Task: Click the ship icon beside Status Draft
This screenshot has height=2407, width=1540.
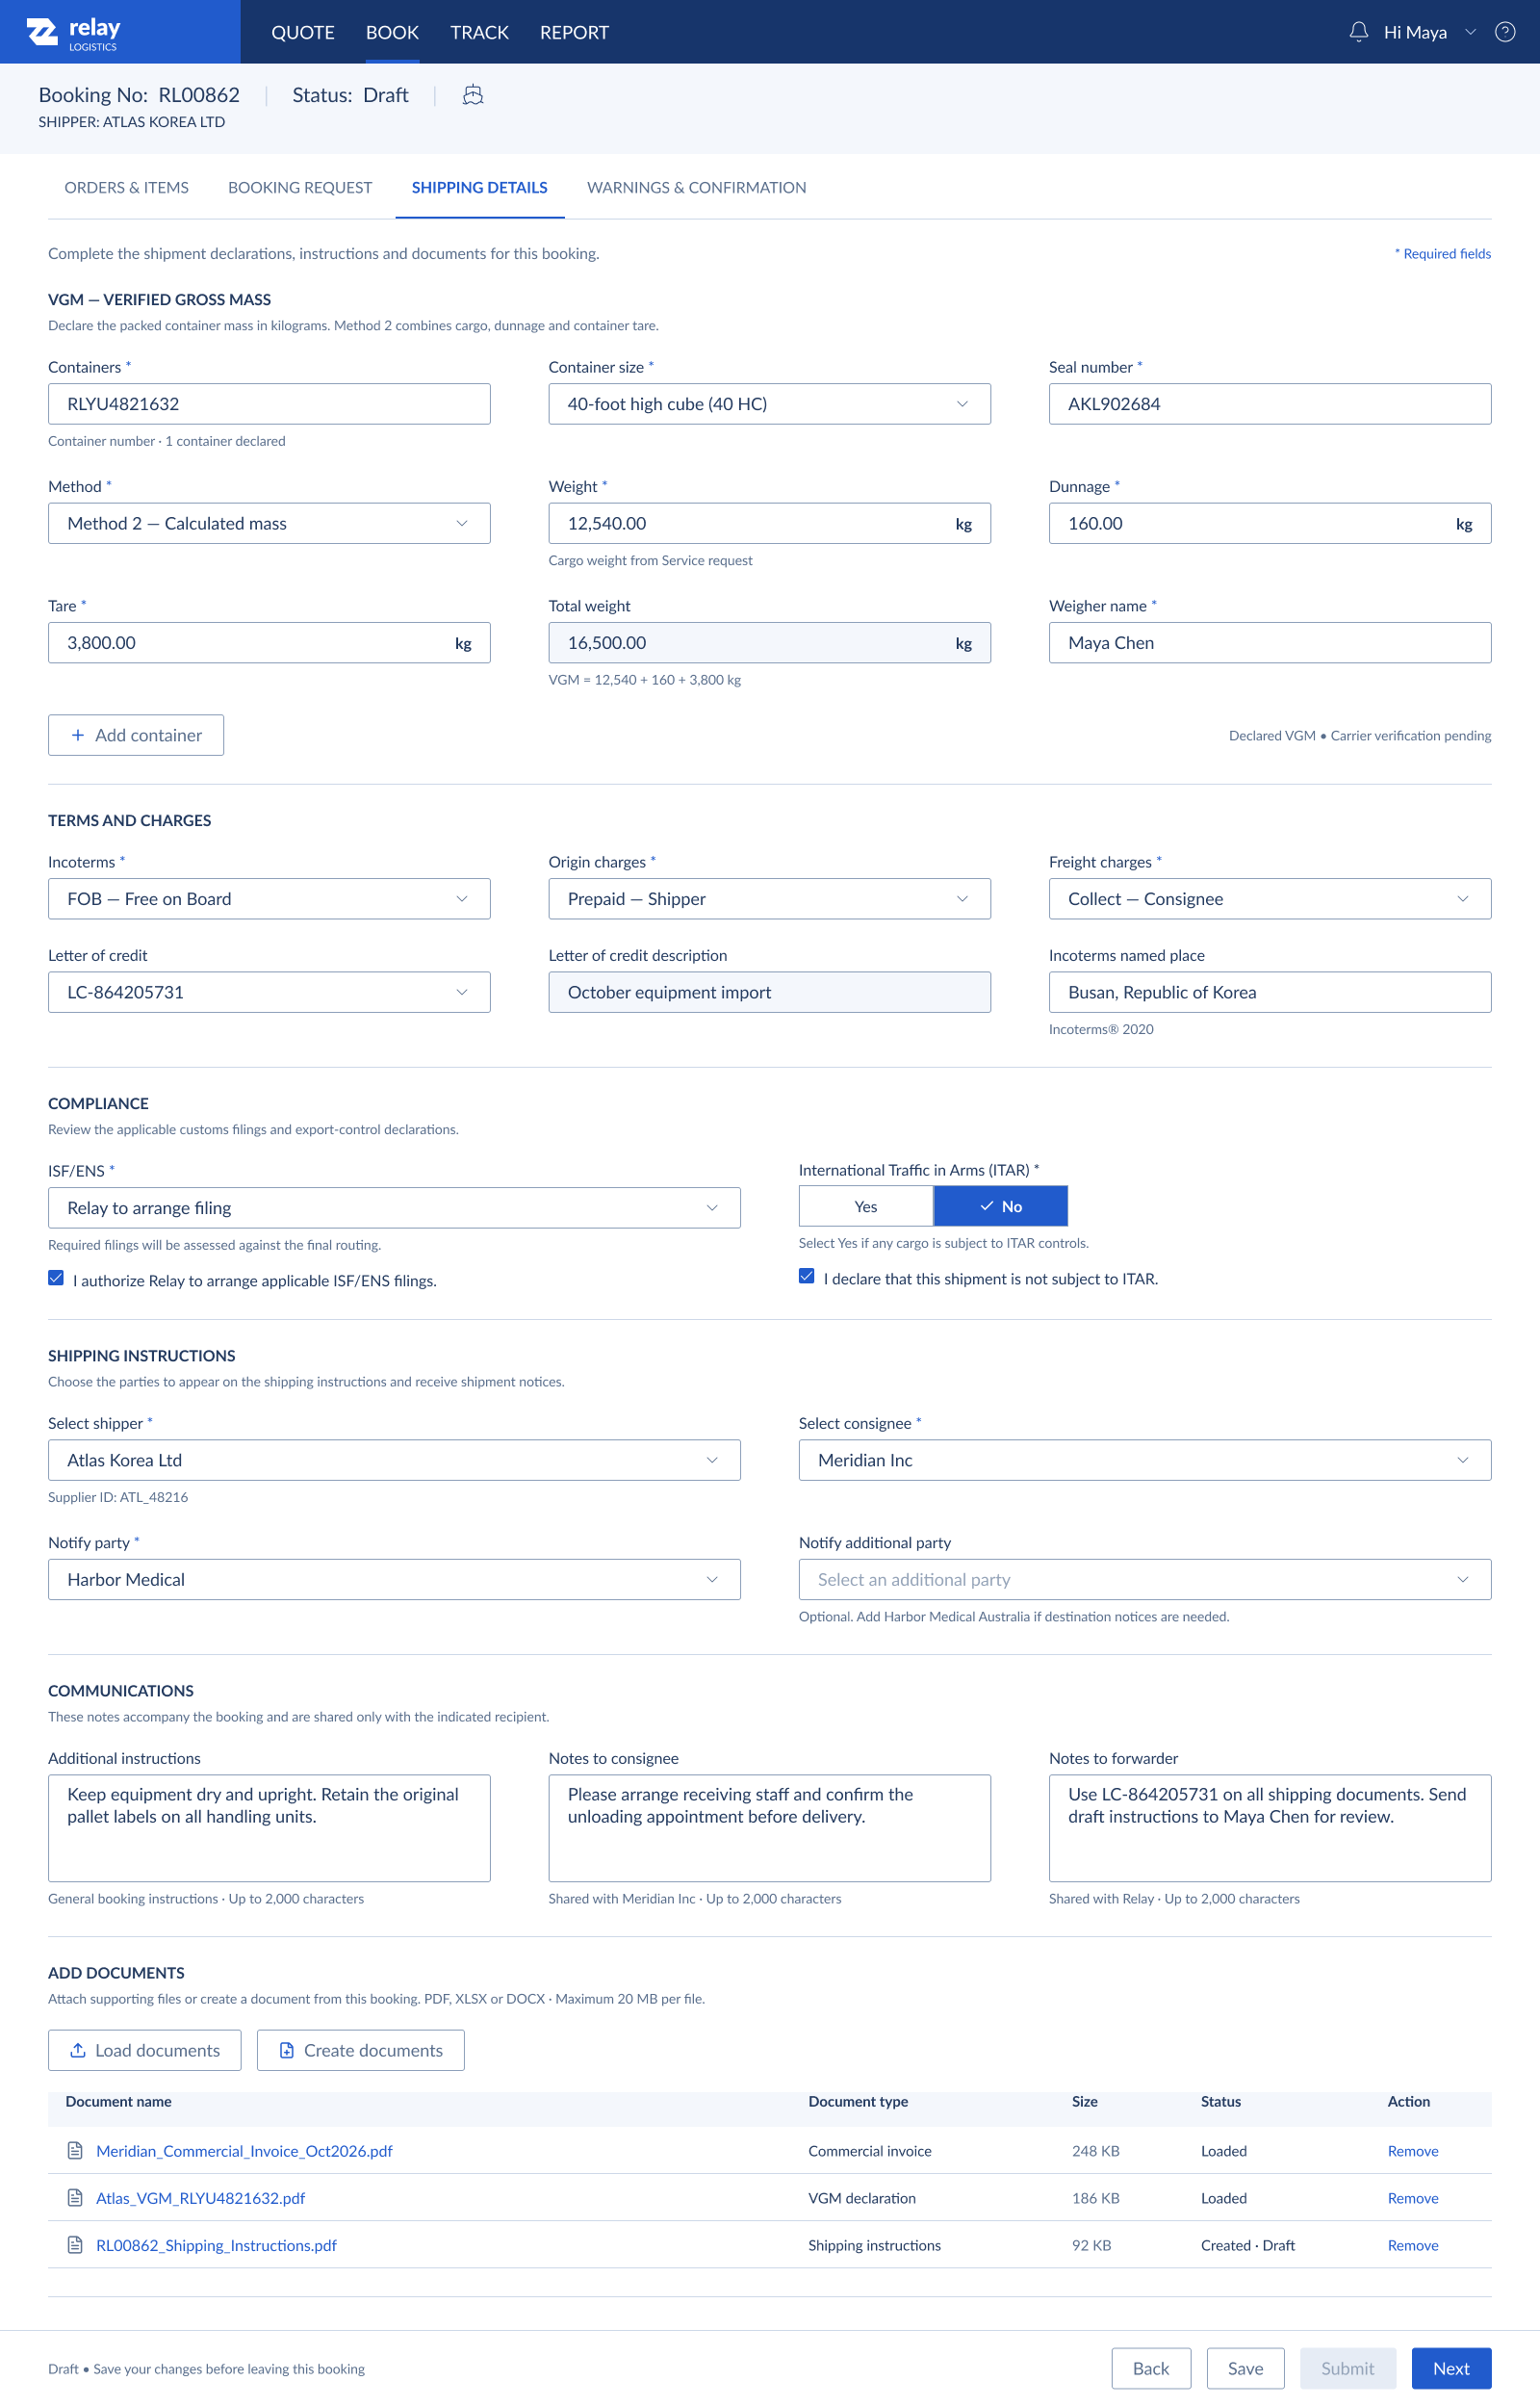Action: click(x=473, y=95)
